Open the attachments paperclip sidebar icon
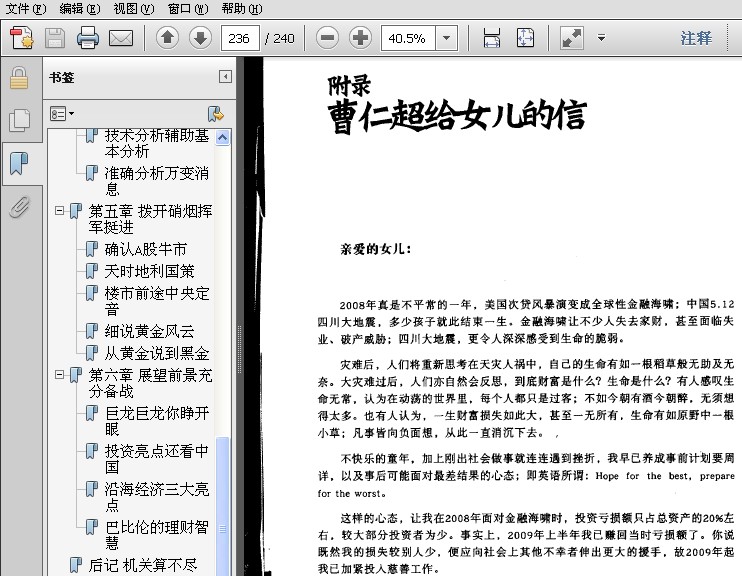This screenshot has width=742, height=576. click(x=19, y=206)
